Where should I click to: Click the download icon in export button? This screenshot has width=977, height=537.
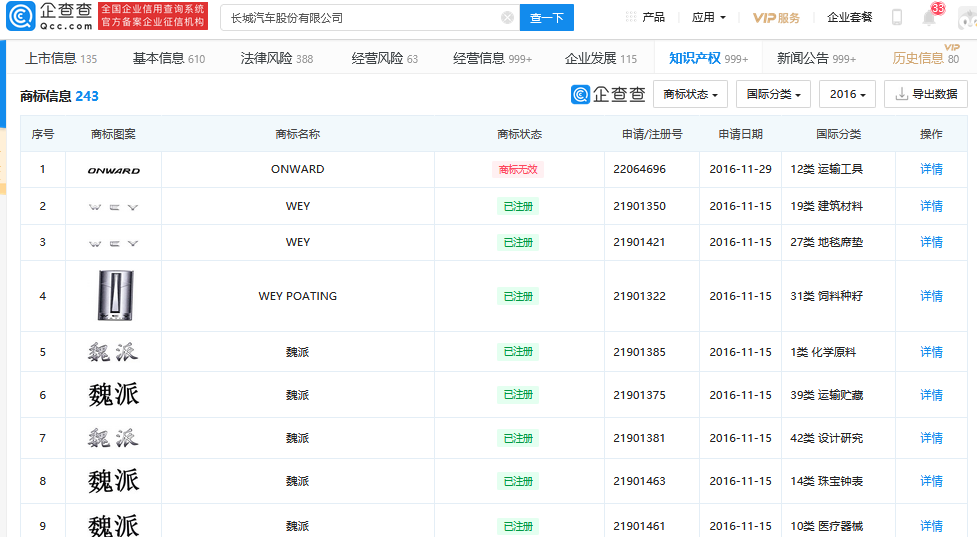[901, 94]
